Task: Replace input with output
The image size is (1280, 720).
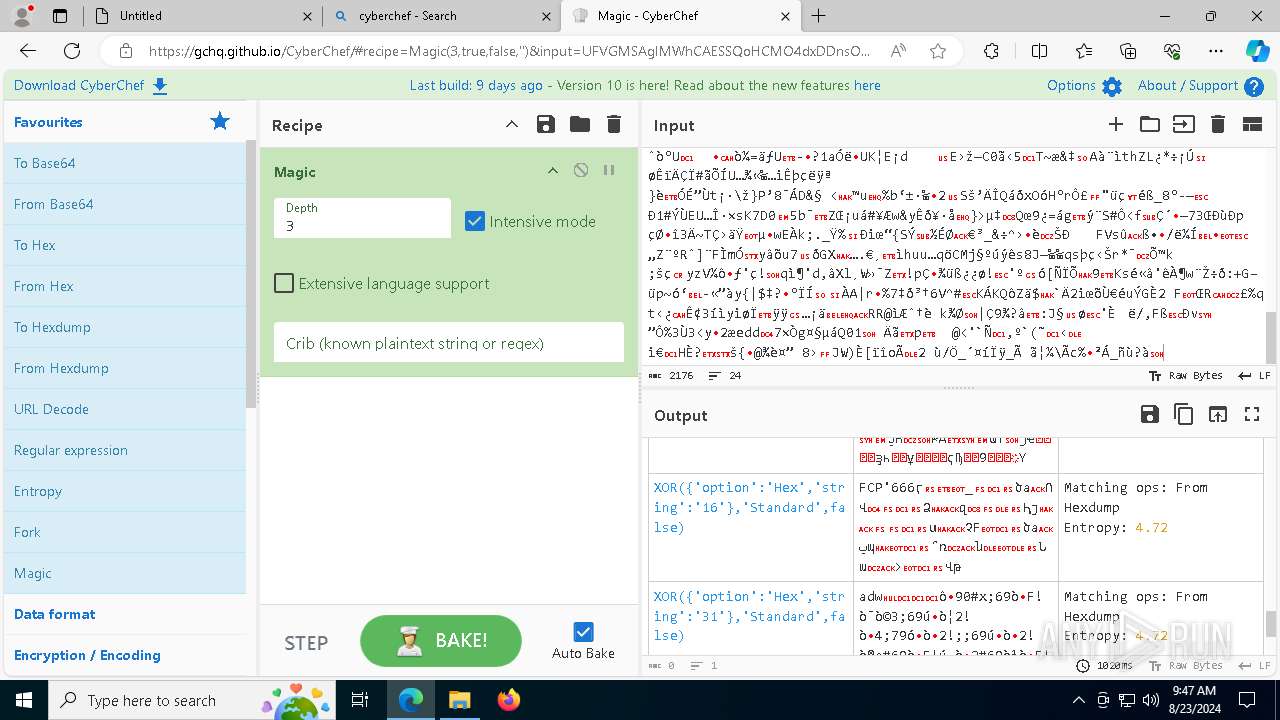Action: tap(1218, 414)
